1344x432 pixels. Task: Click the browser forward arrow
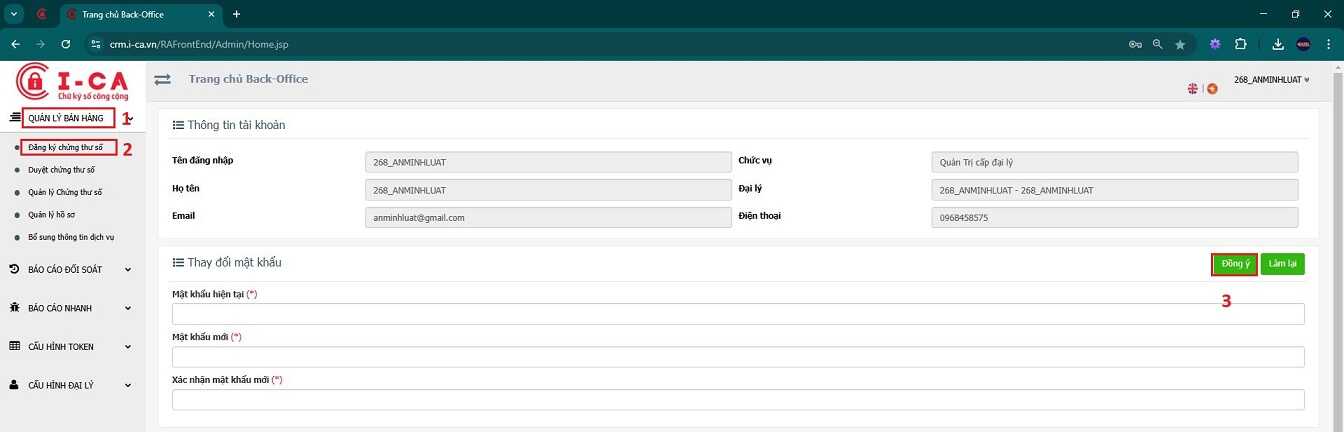click(x=40, y=44)
